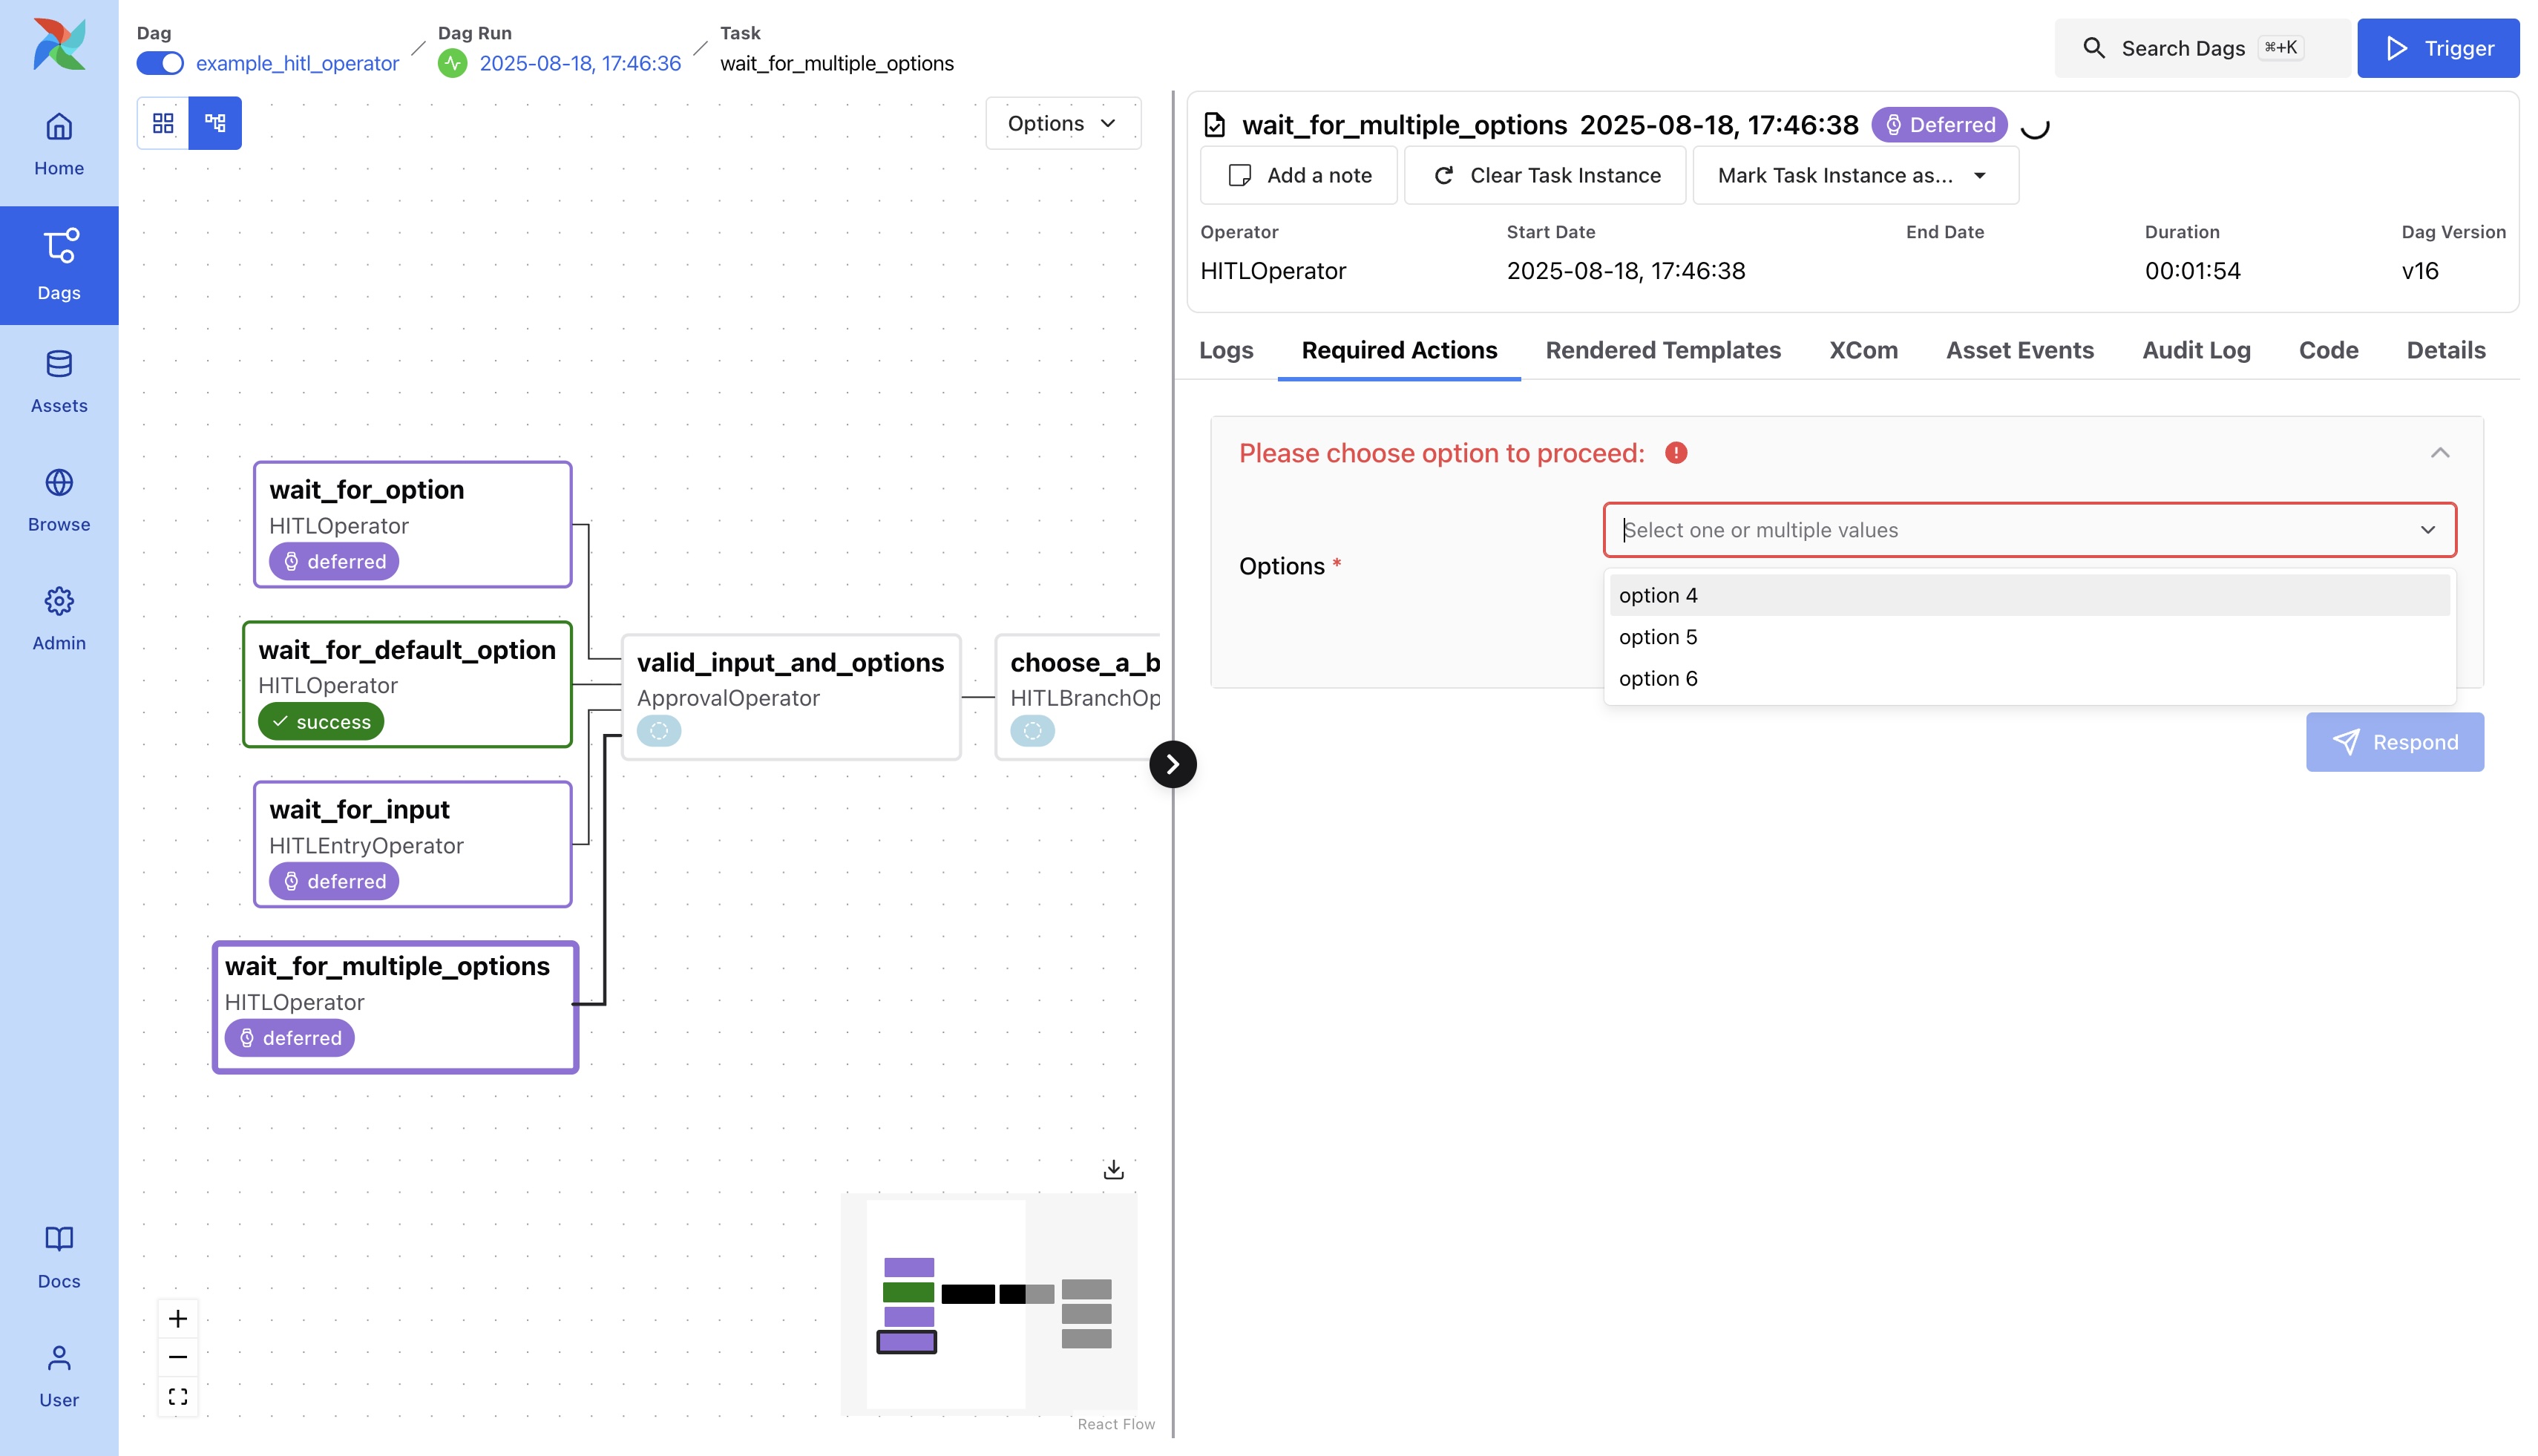This screenshot has width=2538, height=1456.
Task: Open the graph Options dropdown
Action: point(1062,123)
